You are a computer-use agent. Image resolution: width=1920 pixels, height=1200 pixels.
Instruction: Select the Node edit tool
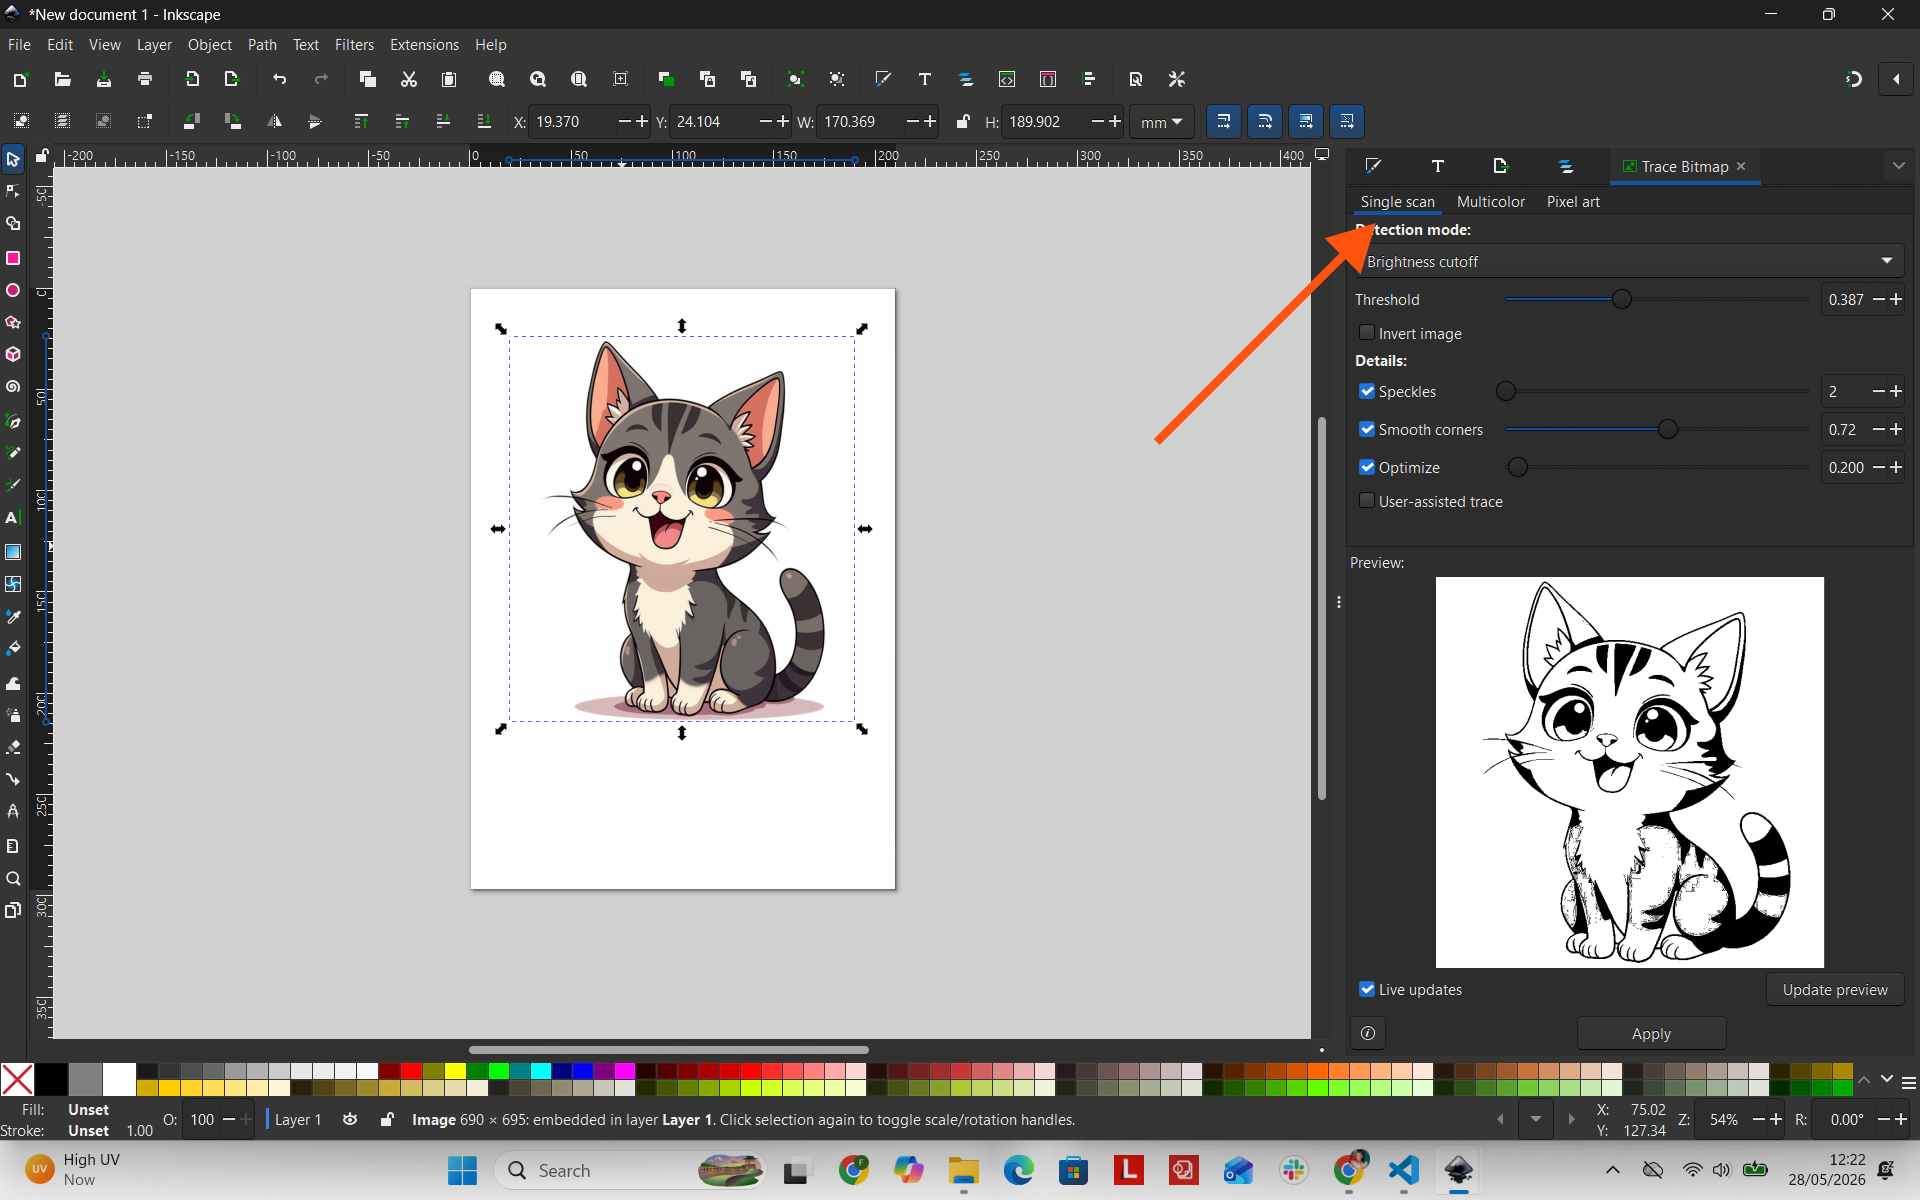pos(13,191)
